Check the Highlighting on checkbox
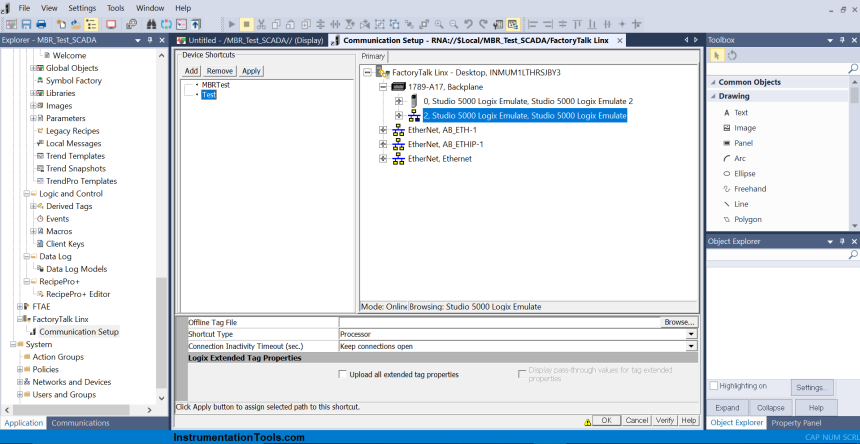Viewport: 860px width, 444px height. [x=714, y=386]
